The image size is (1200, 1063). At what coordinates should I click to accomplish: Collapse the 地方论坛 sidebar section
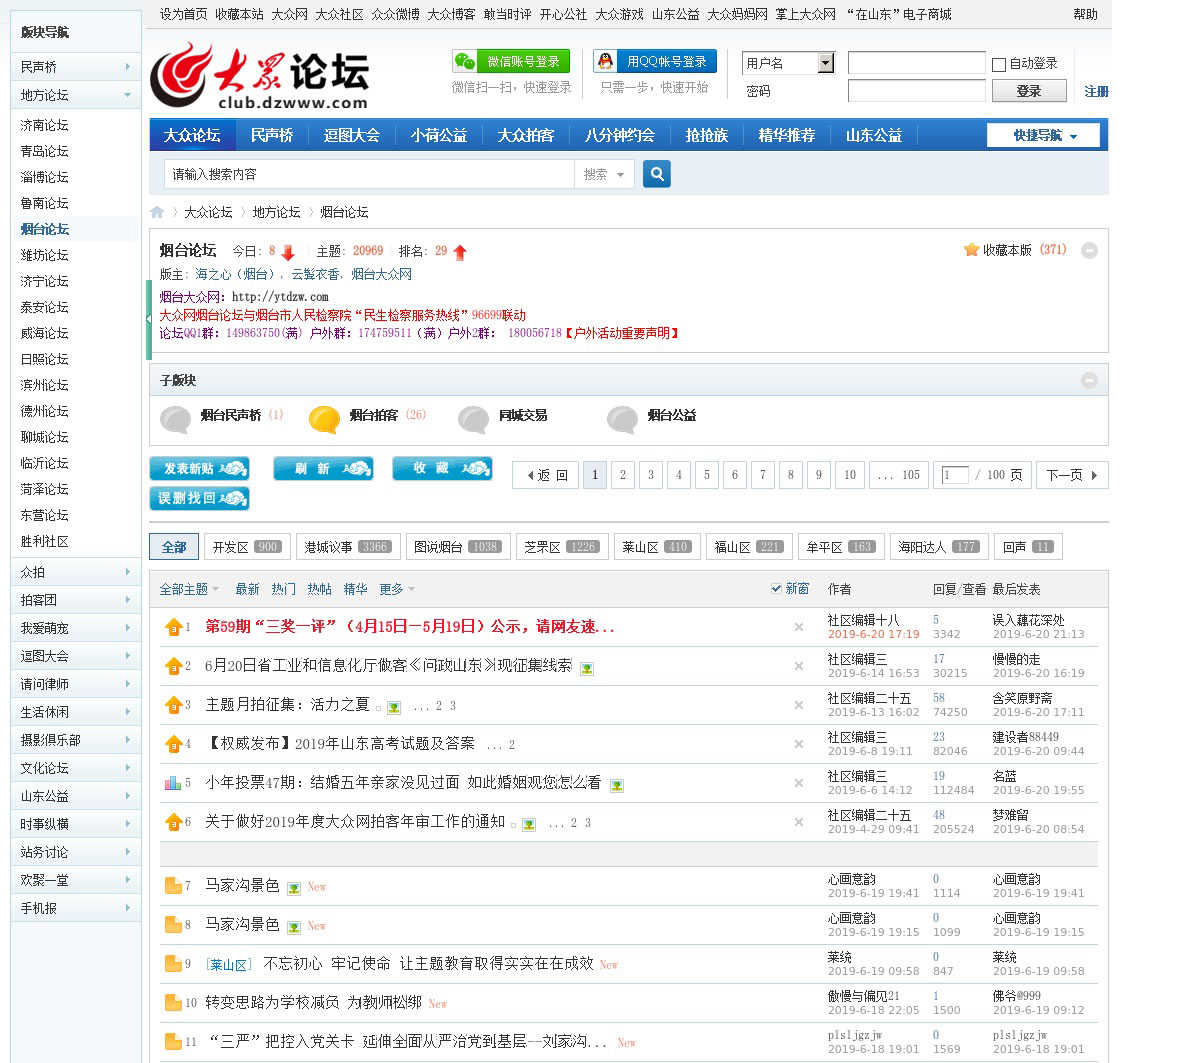[x=75, y=95]
